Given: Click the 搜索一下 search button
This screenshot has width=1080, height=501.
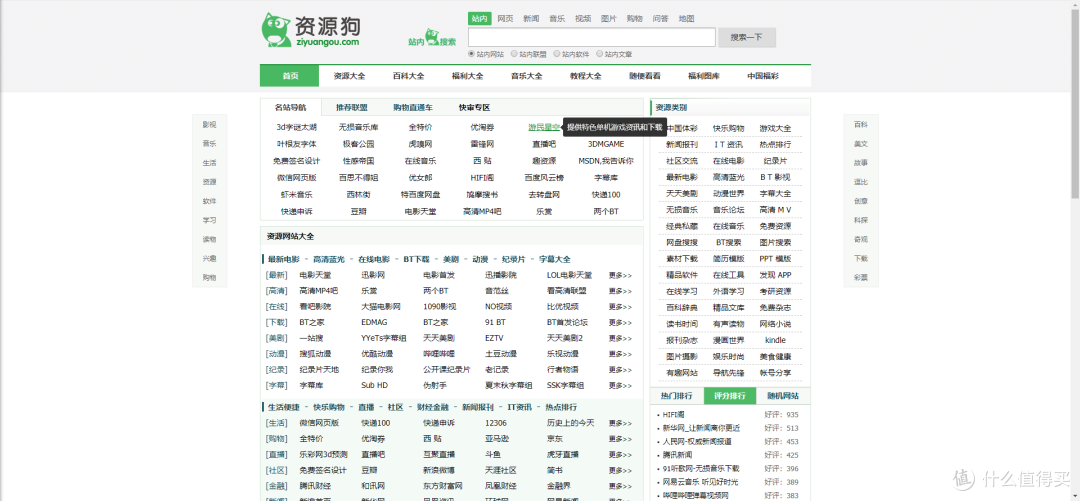Looking at the screenshot, I should click(747, 37).
